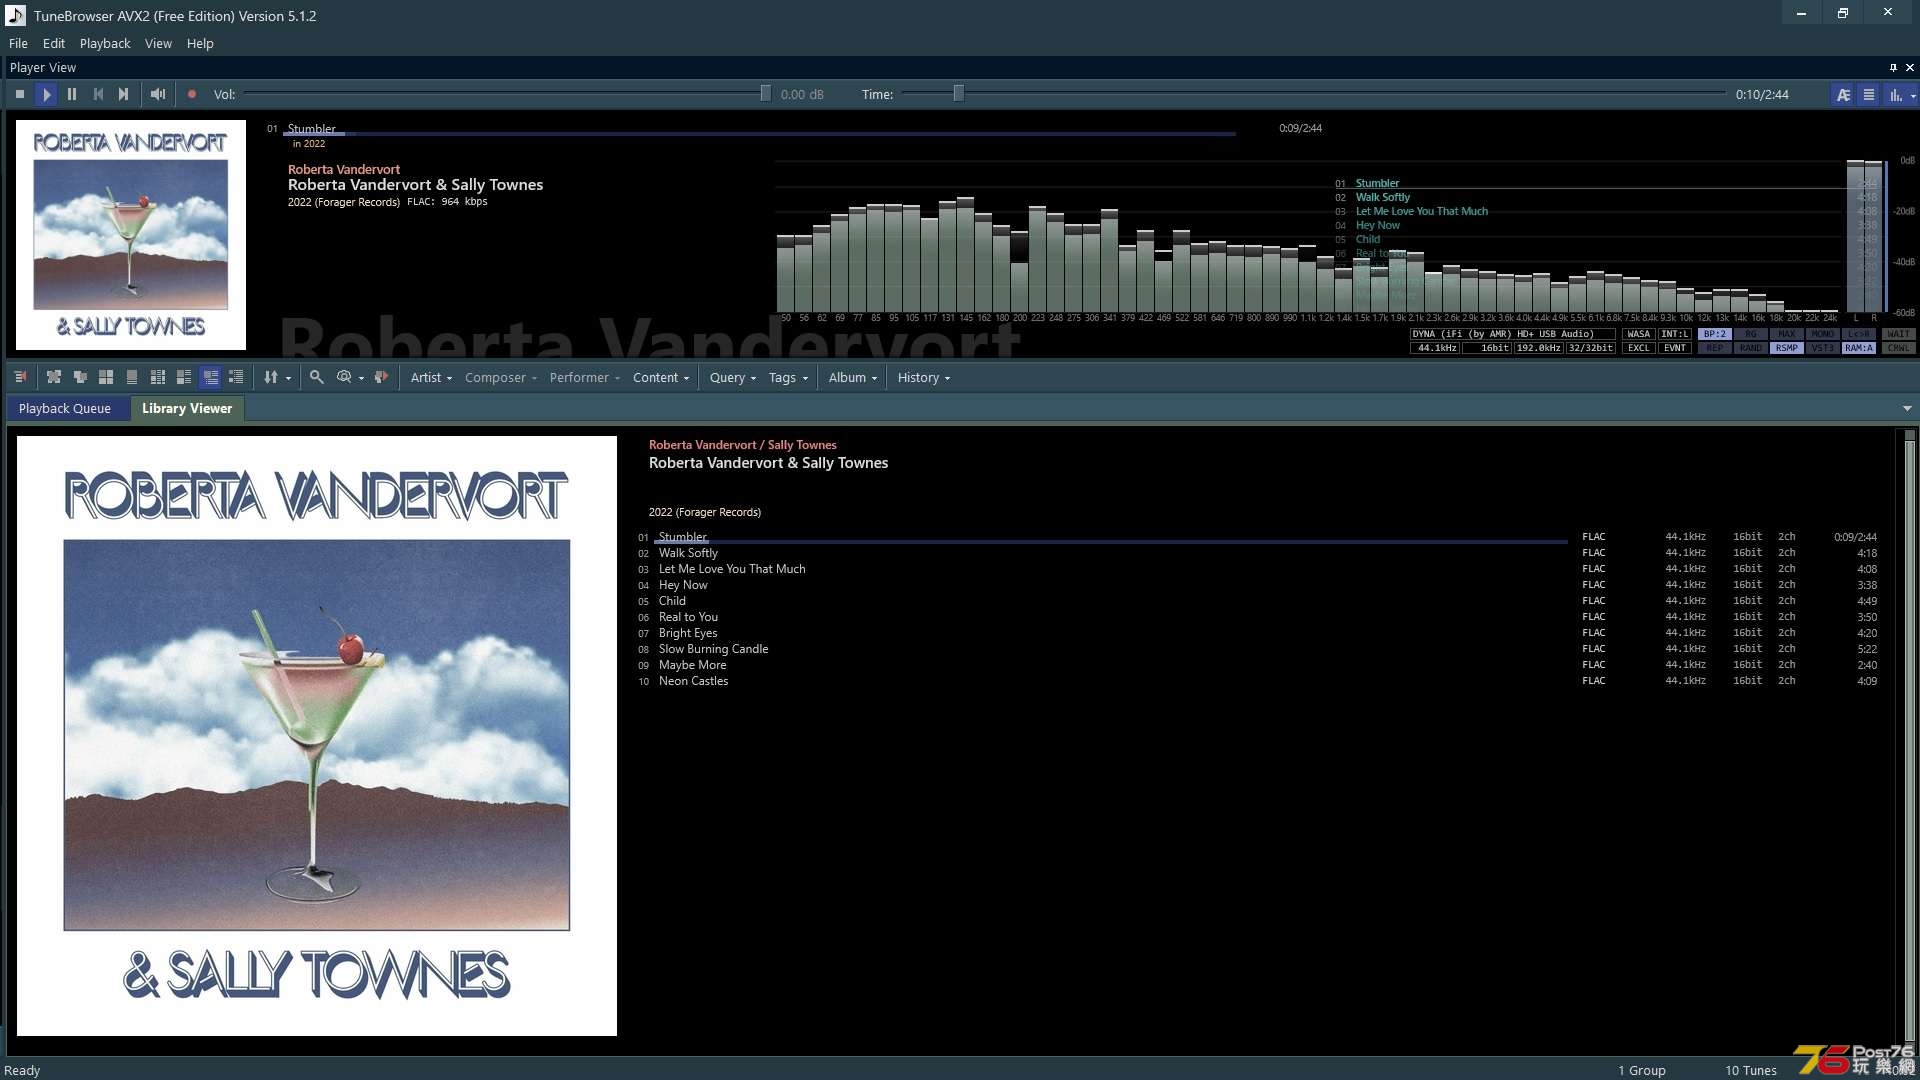The width and height of the screenshot is (1920, 1080).
Task: Mute audio with the speaker icon
Action: coord(158,94)
